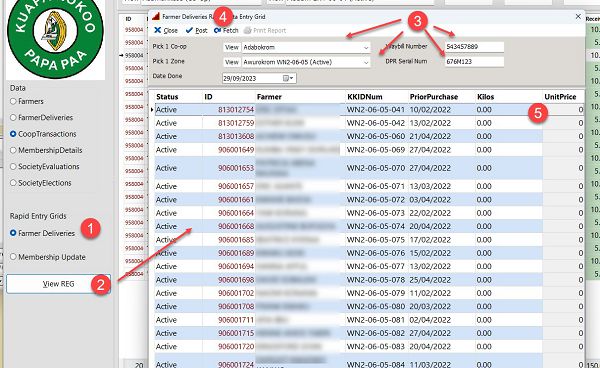Click the PriorPurchase column header
Image resolution: width=600 pixels, height=368 pixels.
click(x=434, y=97)
